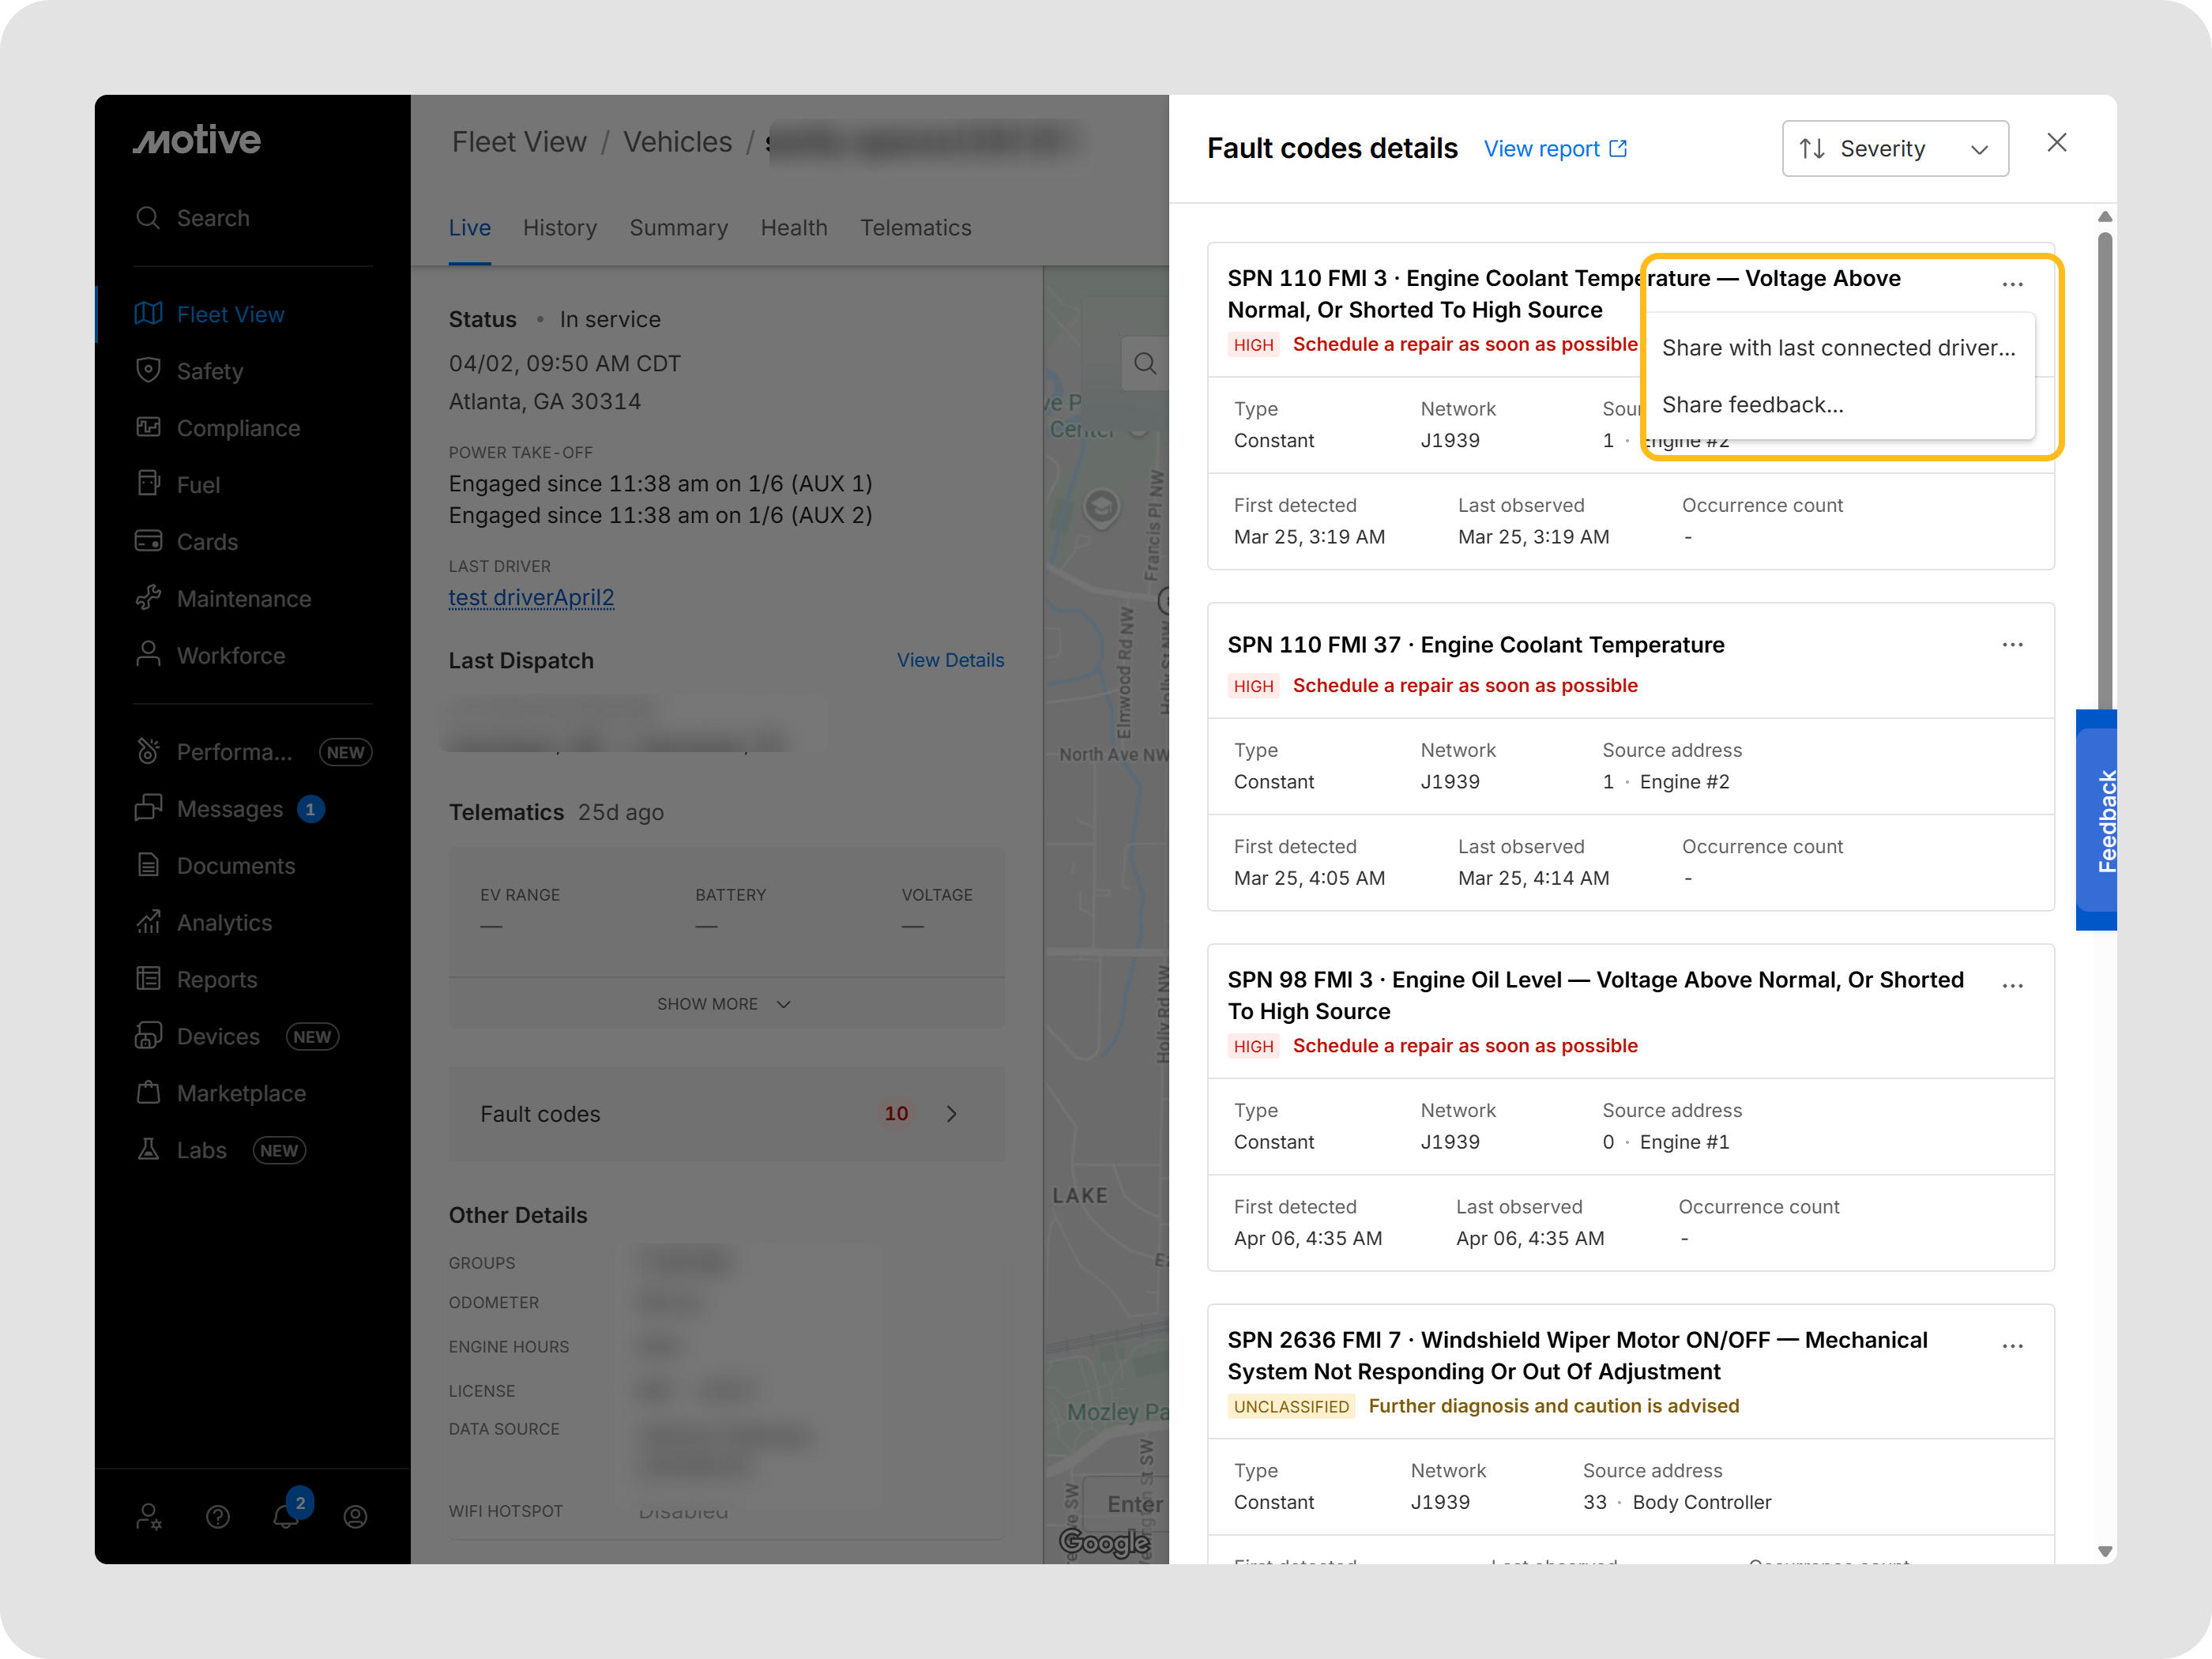Click the Cards icon in sidebar
The width and height of the screenshot is (2212, 1659).
148,542
